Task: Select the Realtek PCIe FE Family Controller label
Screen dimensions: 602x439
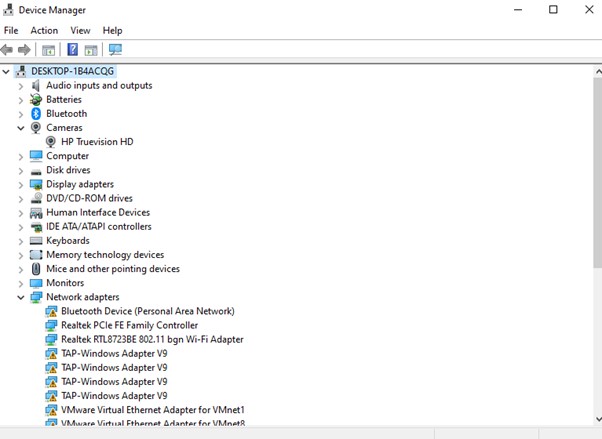Action: click(x=129, y=325)
